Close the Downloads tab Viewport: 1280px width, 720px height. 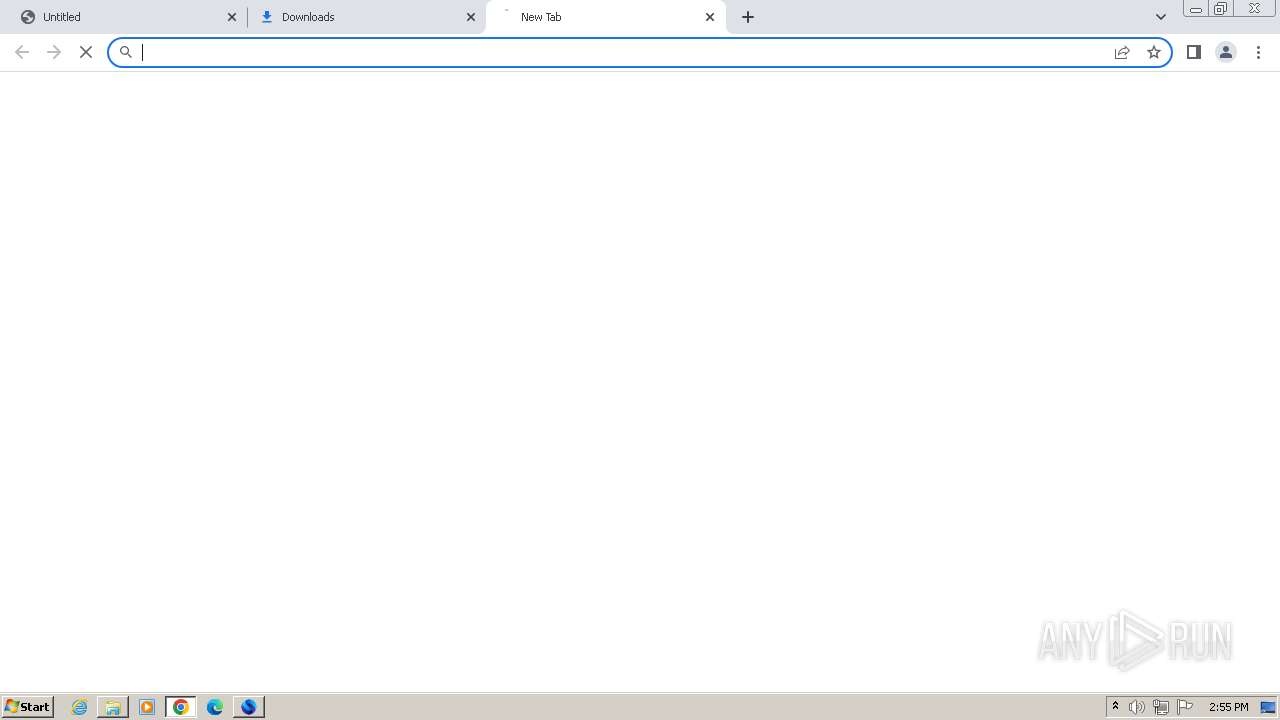click(x=471, y=17)
